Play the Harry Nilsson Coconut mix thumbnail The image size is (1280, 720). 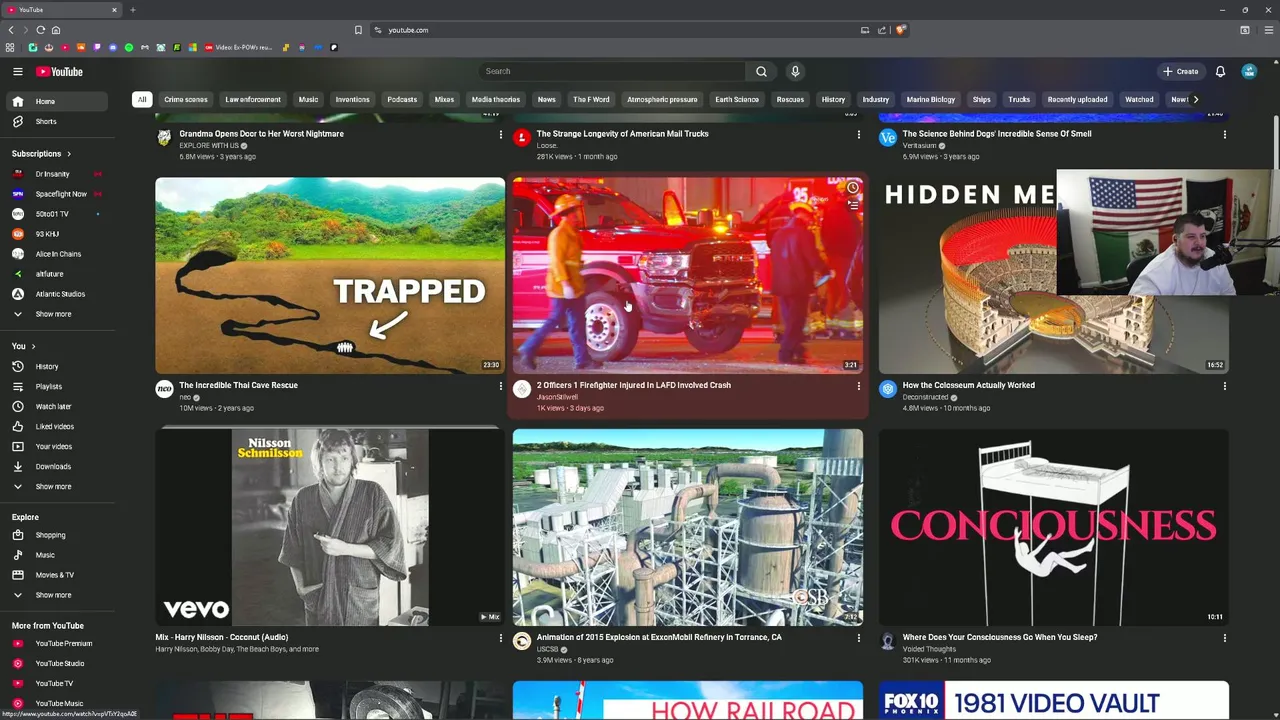click(330, 527)
